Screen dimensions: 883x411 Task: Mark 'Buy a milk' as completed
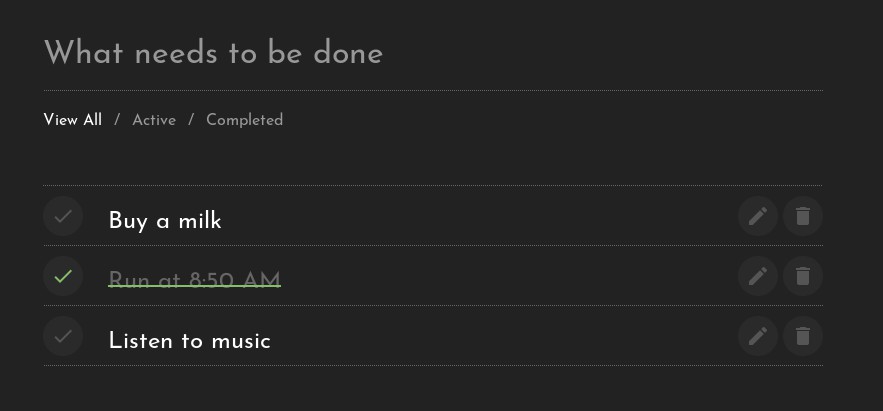(x=63, y=216)
